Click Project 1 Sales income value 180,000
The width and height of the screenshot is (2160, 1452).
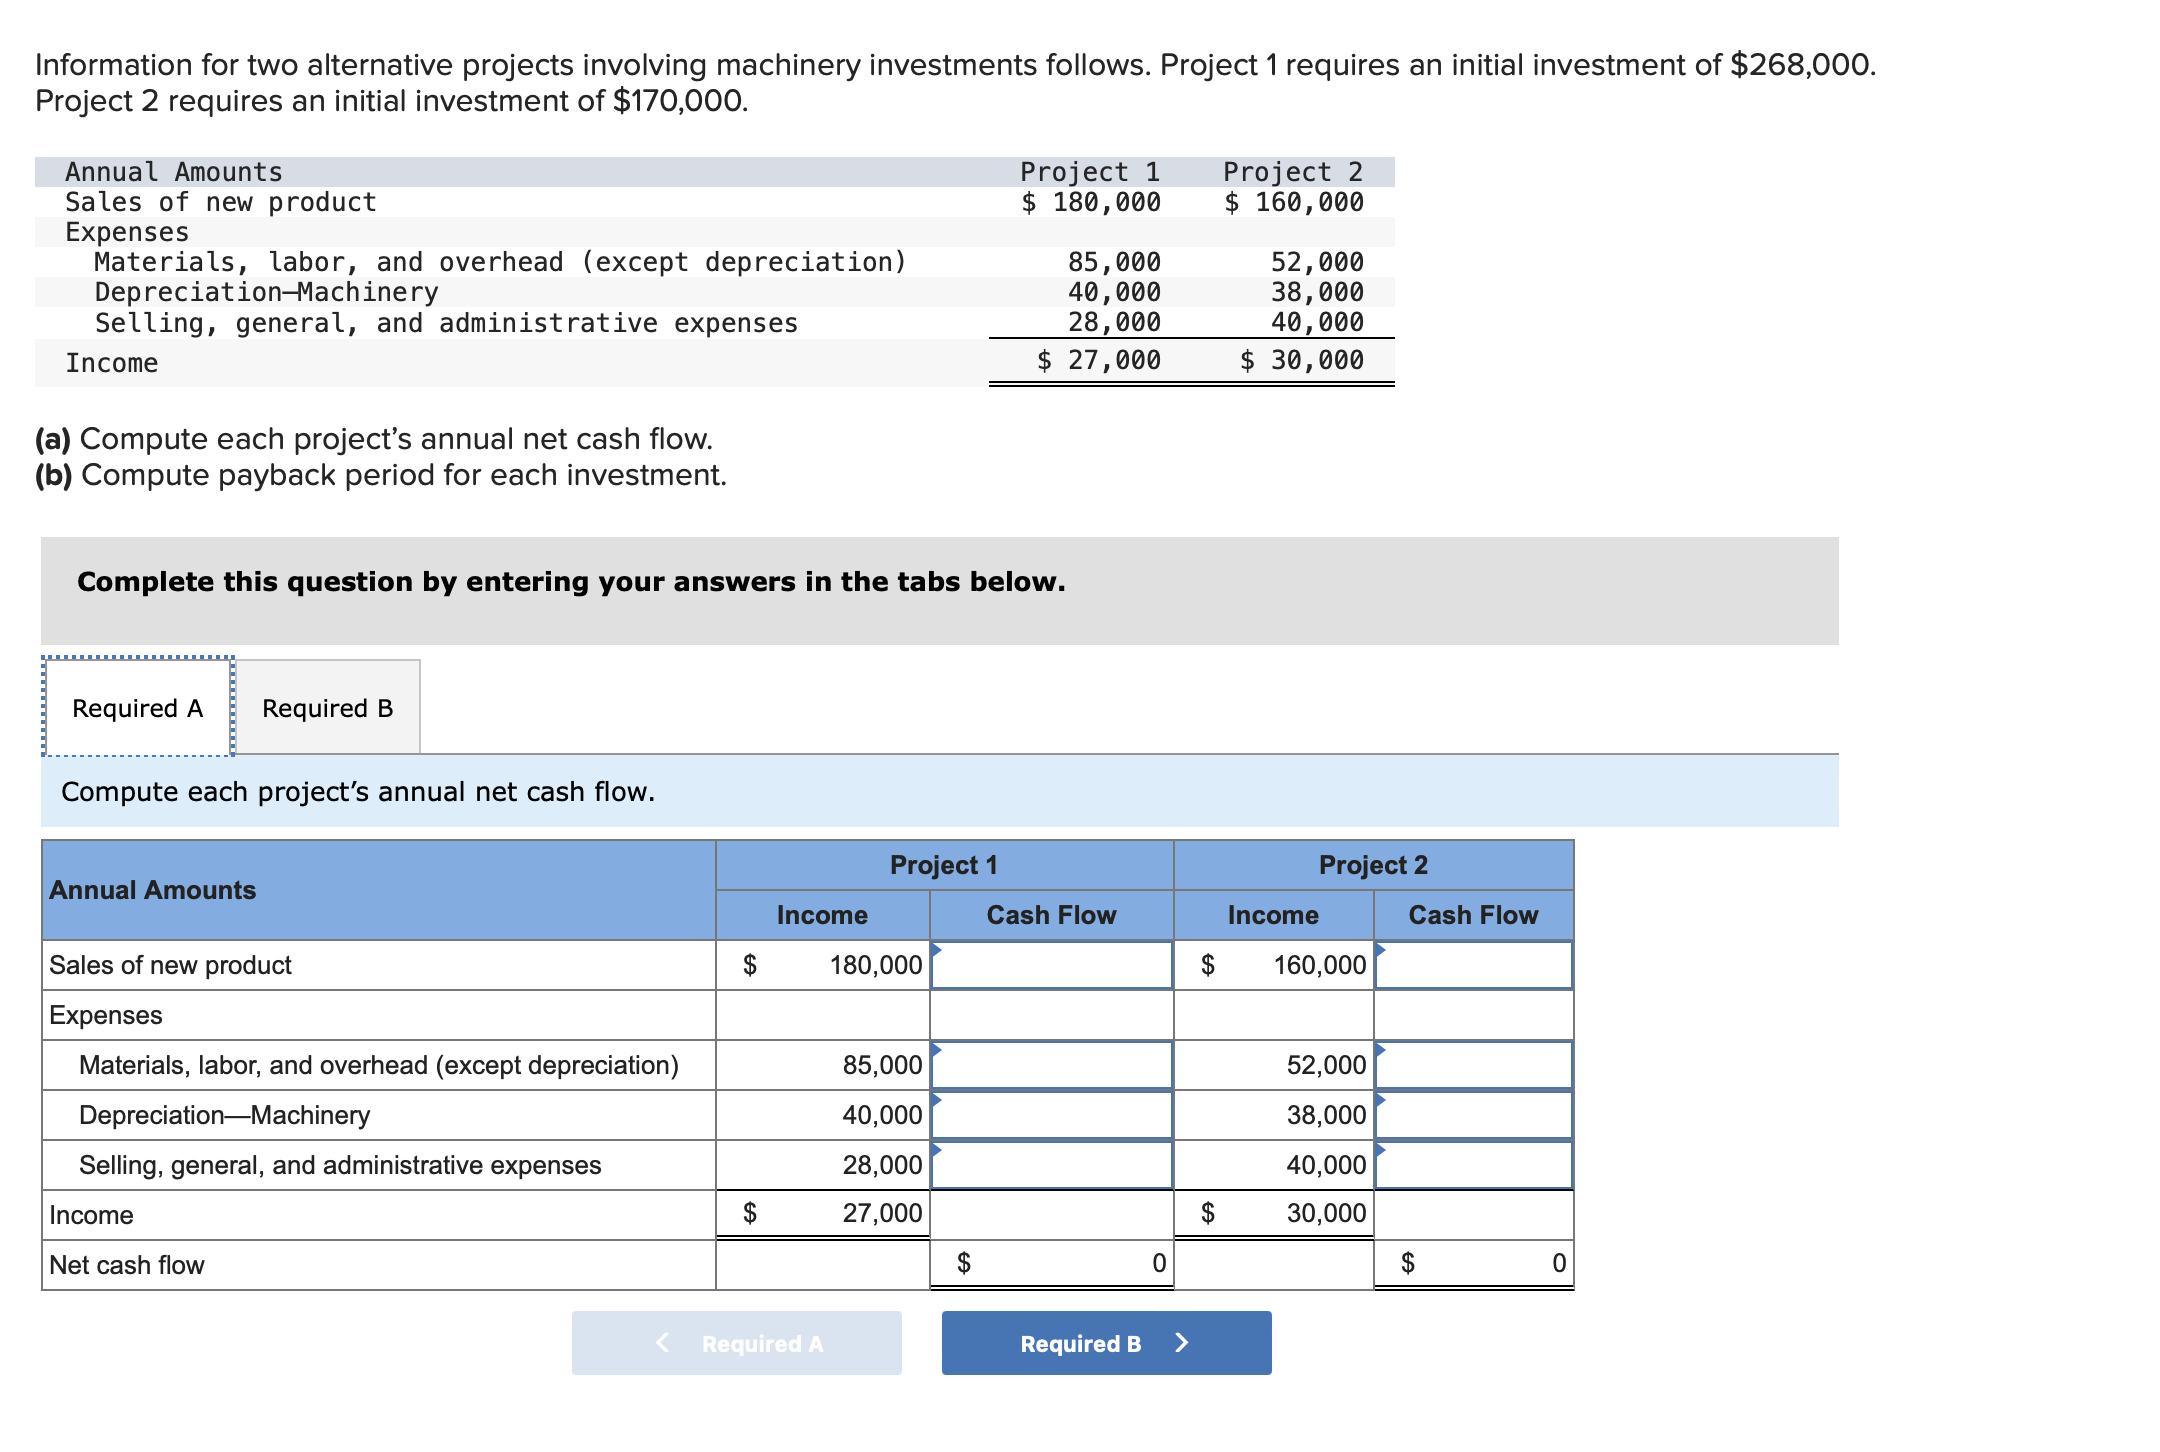click(875, 965)
